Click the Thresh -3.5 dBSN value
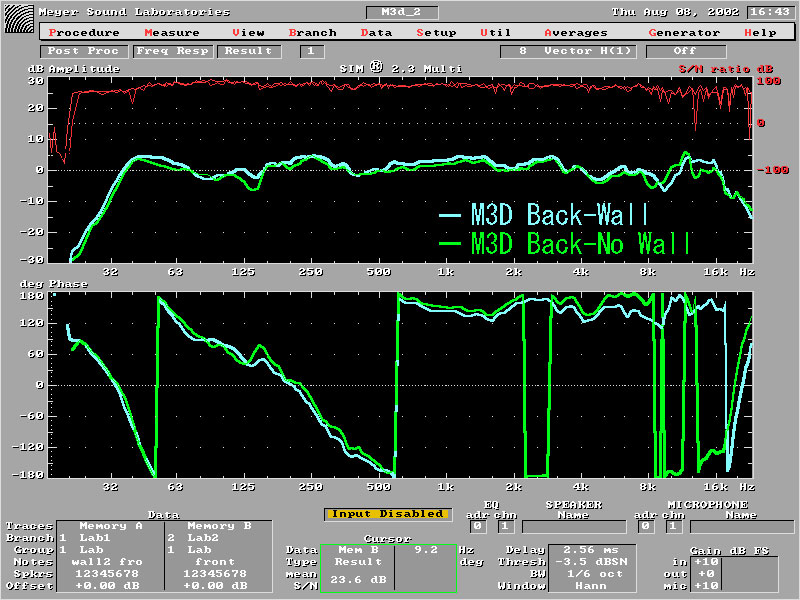This screenshot has width=800, height=600. (591, 562)
